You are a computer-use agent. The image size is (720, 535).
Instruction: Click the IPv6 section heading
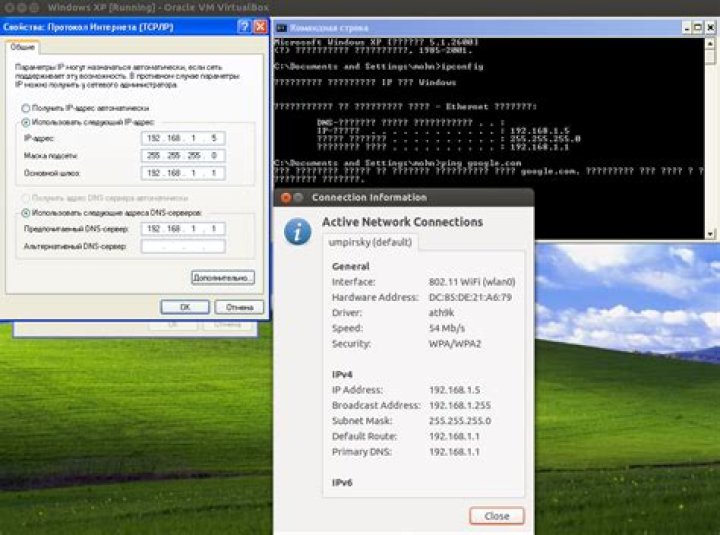pos(342,483)
